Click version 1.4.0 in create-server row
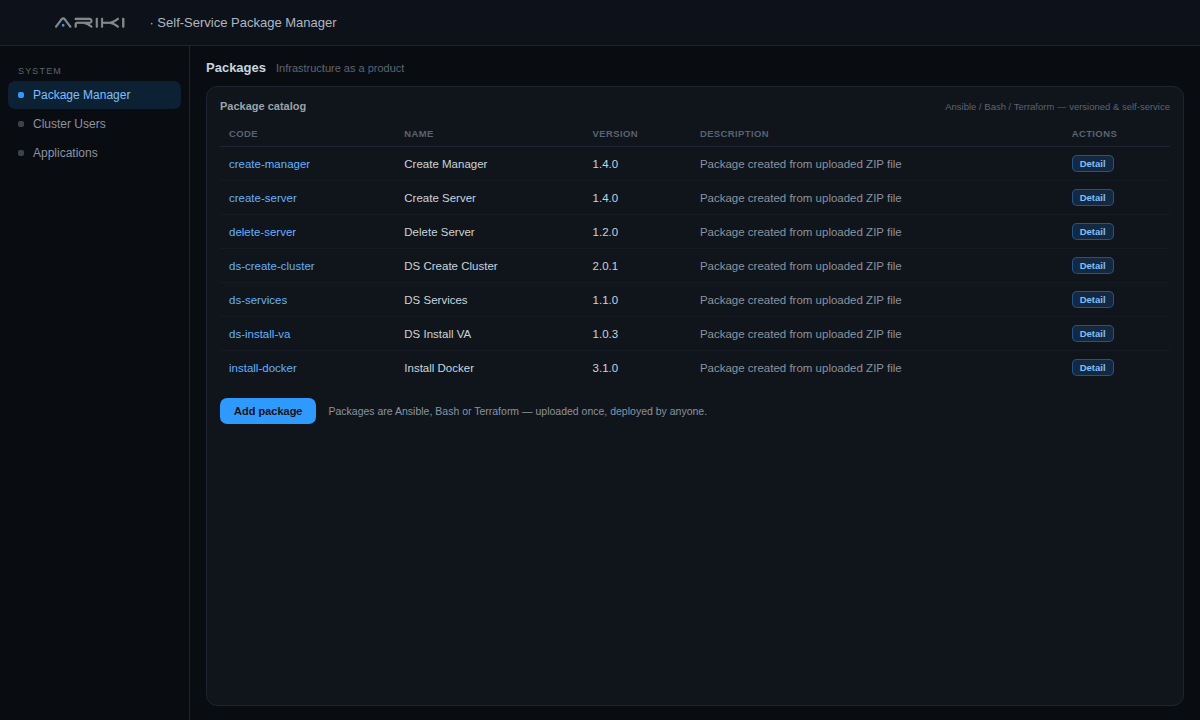Image resolution: width=1200 pixels, height=720 pixels. pyautogui.click(x=605, y=198)
